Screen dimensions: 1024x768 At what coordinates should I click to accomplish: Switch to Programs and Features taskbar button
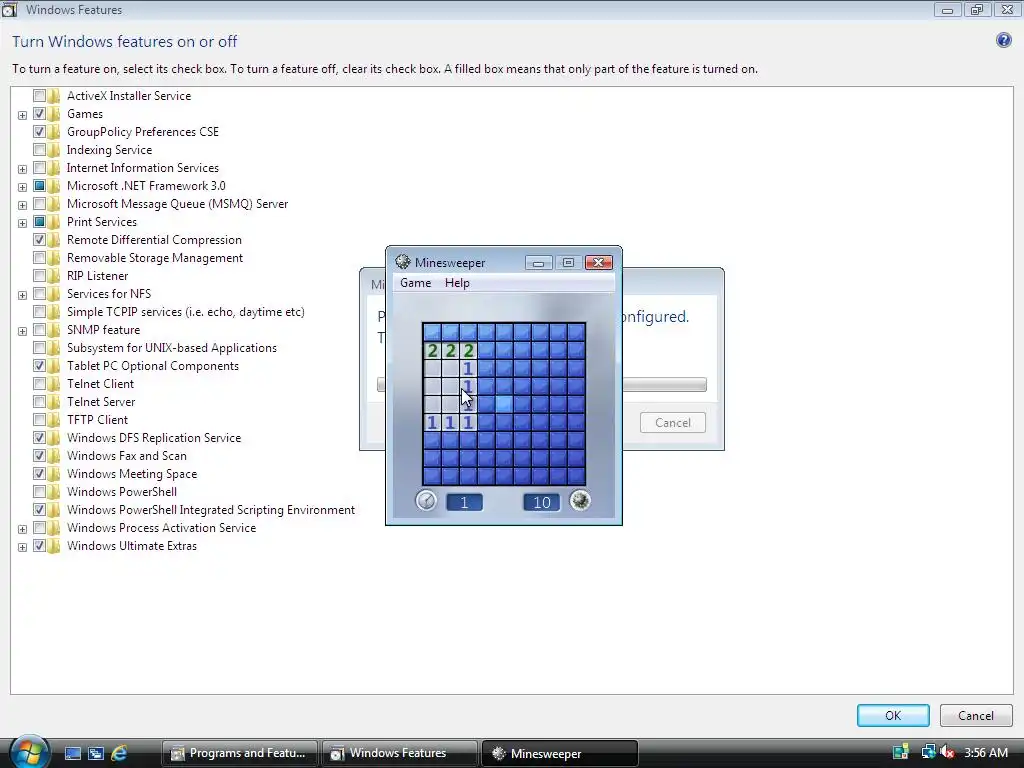click(240, 753)
